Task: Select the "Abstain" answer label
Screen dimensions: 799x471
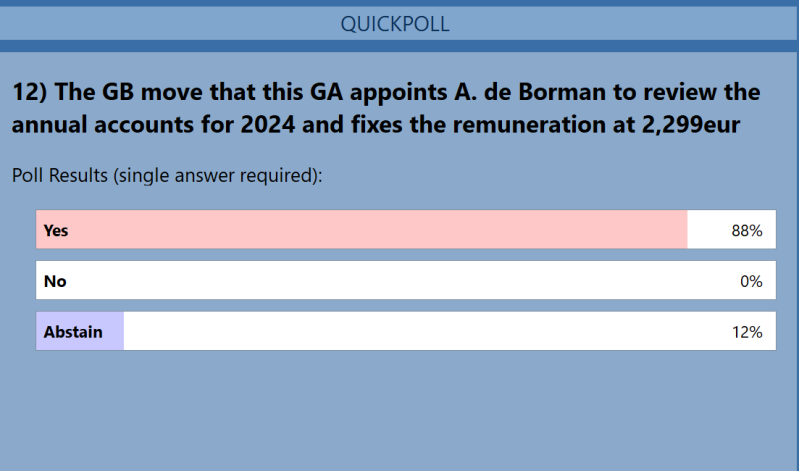Action: tap(72, 332)
